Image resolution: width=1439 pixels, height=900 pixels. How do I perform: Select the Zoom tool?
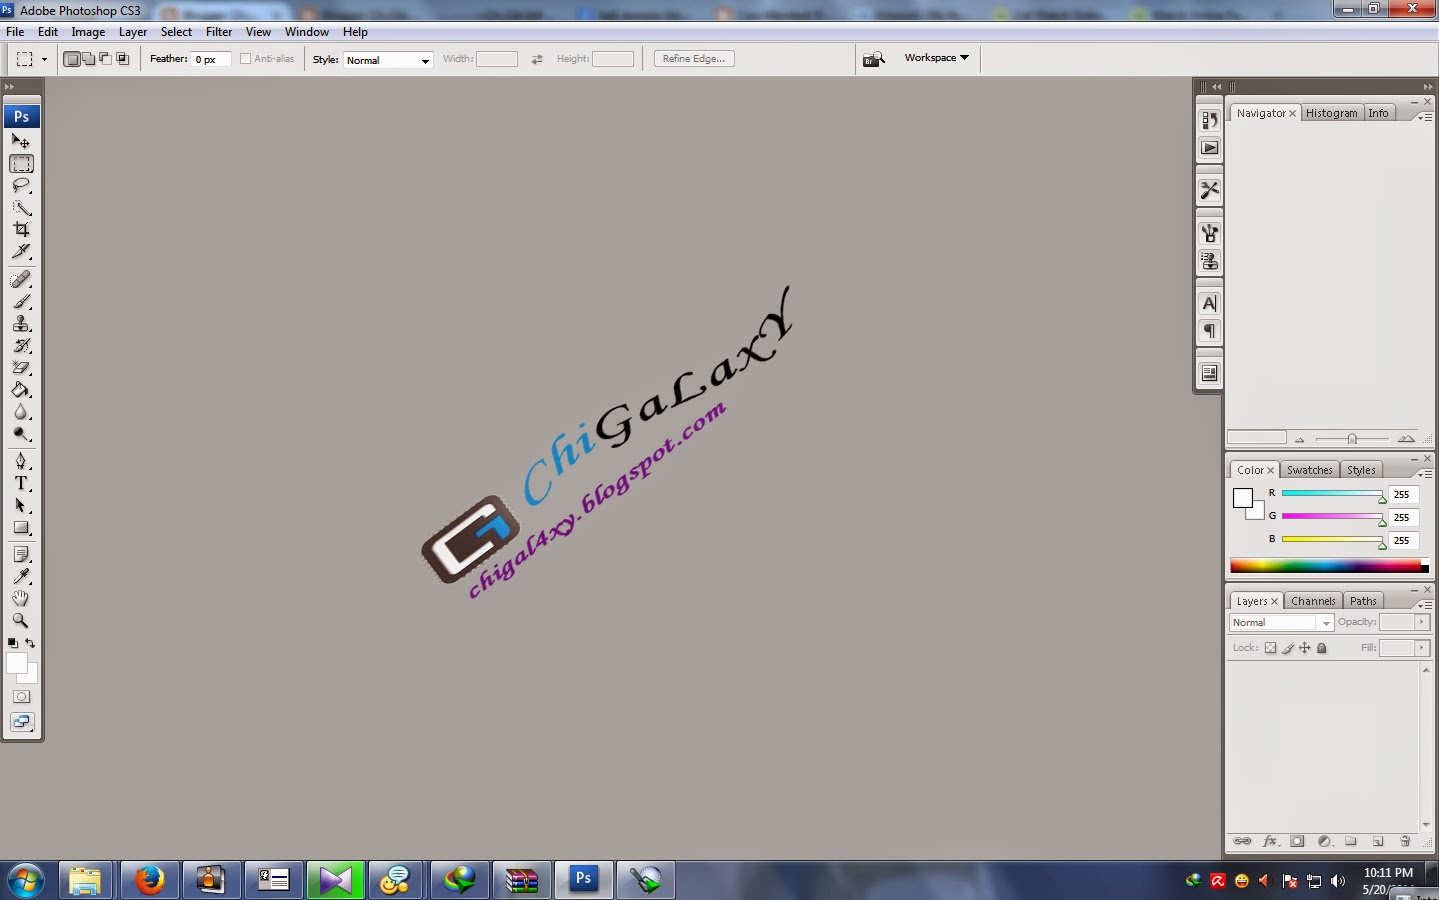click(x=21, y=620)
